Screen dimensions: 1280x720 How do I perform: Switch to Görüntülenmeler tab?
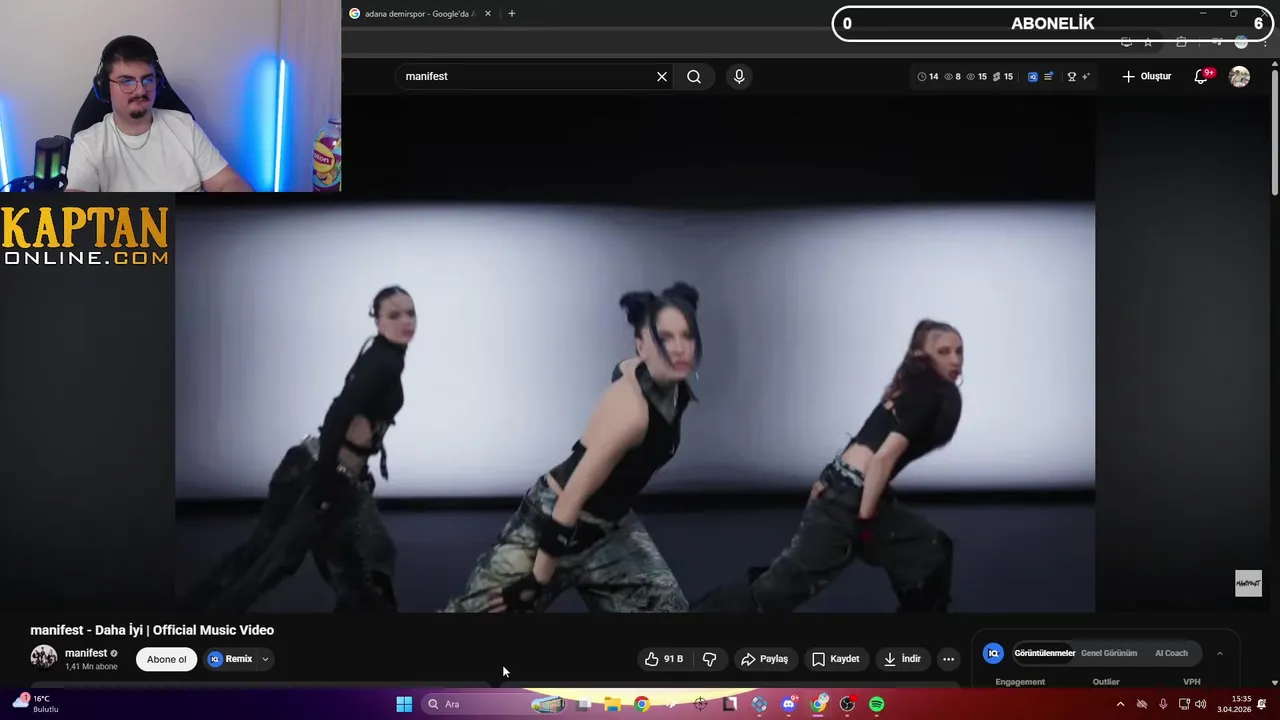point(1044,653)
